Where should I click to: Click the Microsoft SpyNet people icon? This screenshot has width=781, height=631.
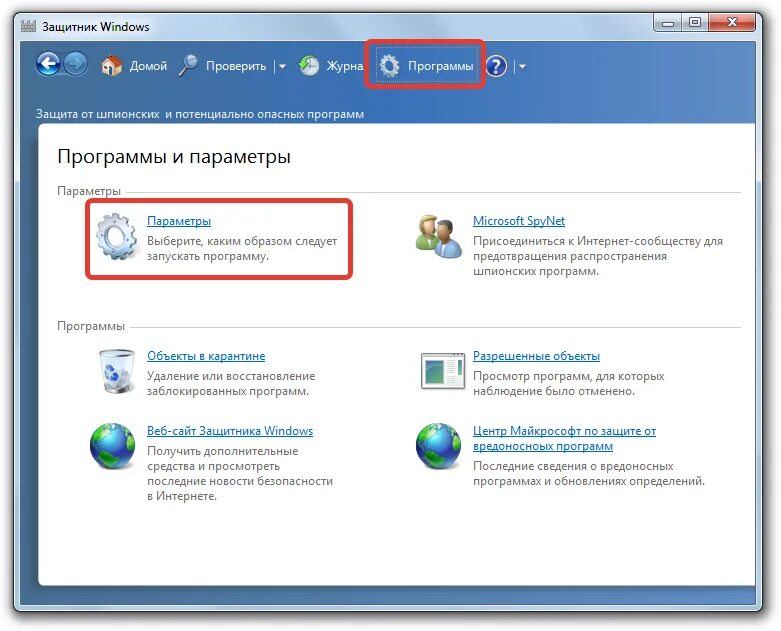438,236
